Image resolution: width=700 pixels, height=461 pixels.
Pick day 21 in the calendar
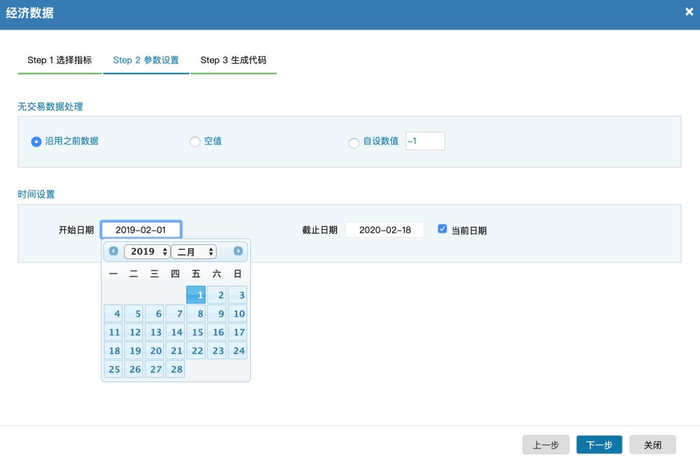click(175, 350)
